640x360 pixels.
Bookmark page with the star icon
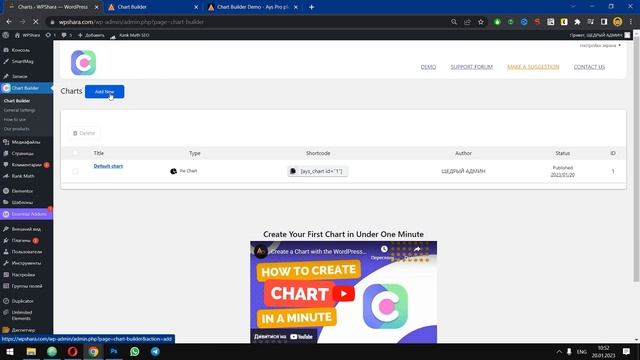click(x=481, y=22)
